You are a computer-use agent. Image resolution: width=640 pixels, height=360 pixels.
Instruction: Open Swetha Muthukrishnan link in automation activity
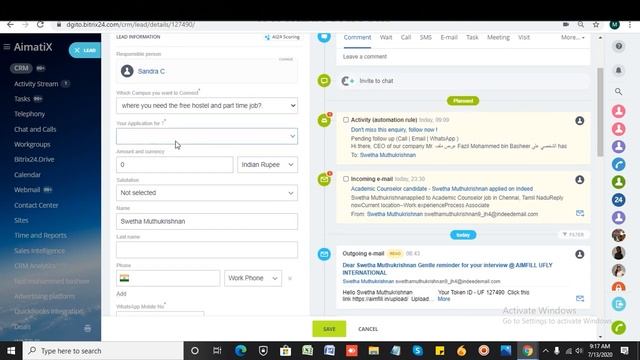click(x=388, y=155)
